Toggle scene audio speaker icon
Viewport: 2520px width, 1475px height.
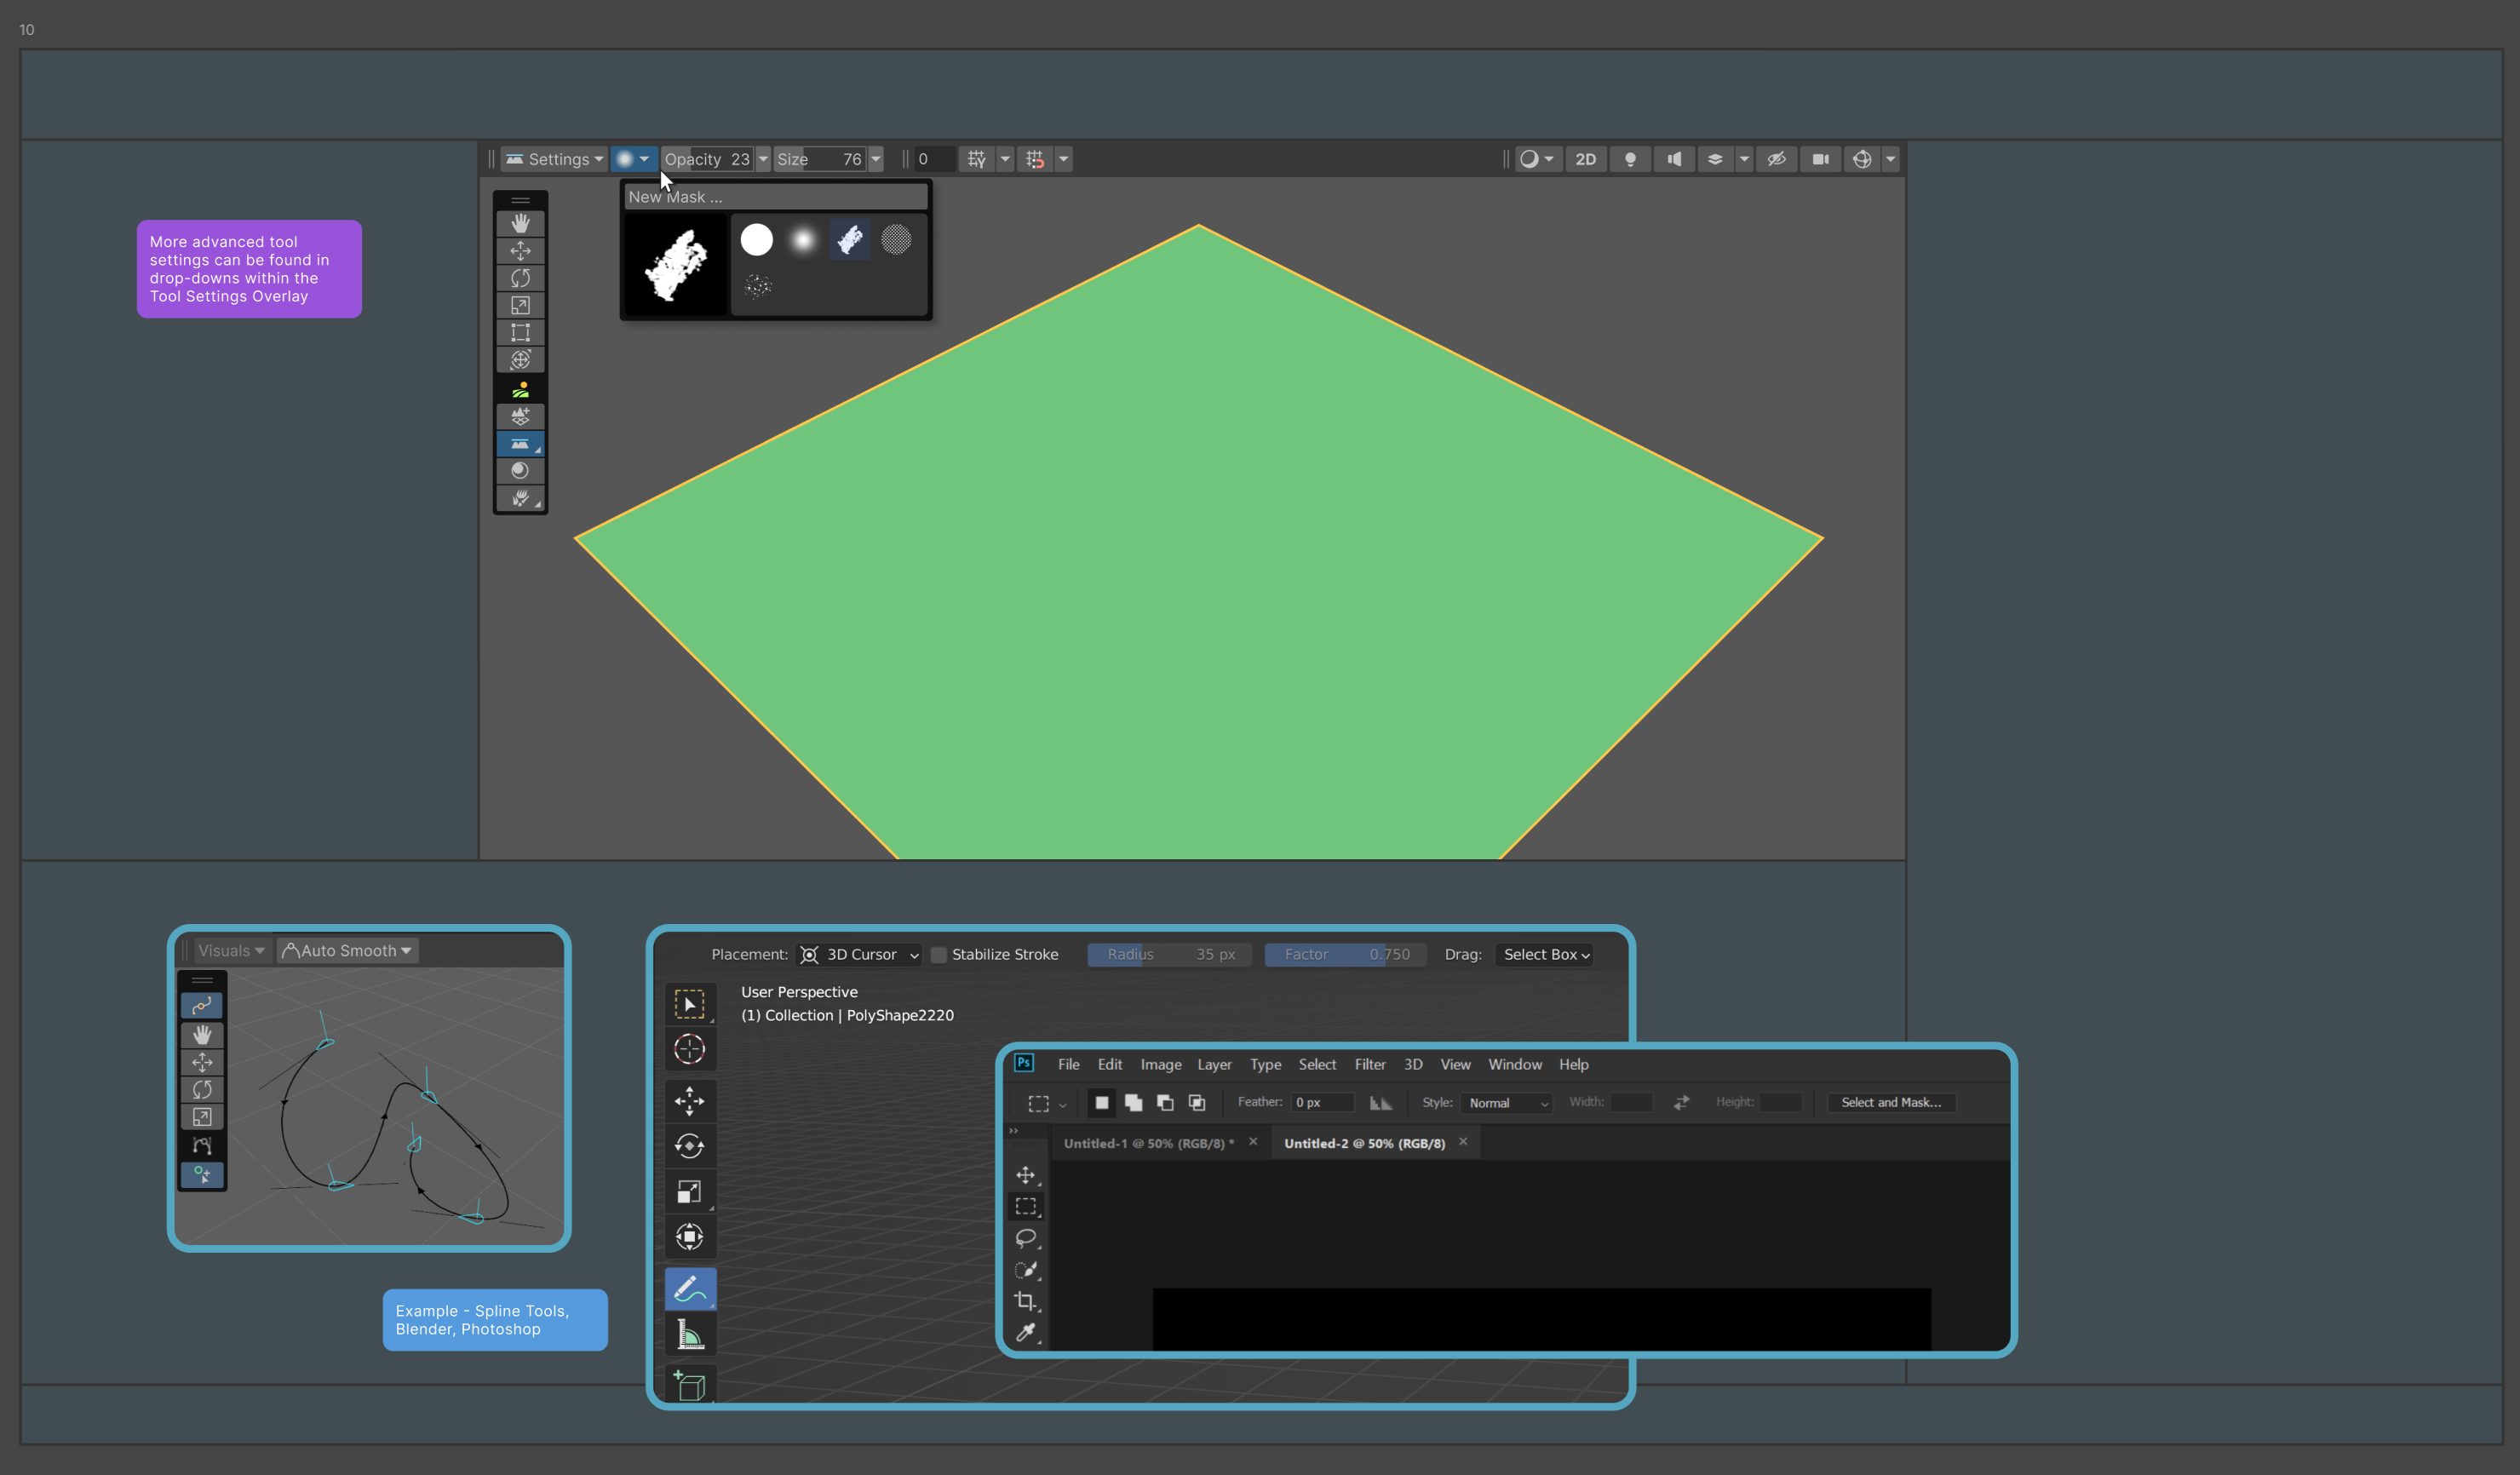click(1674, 159)
